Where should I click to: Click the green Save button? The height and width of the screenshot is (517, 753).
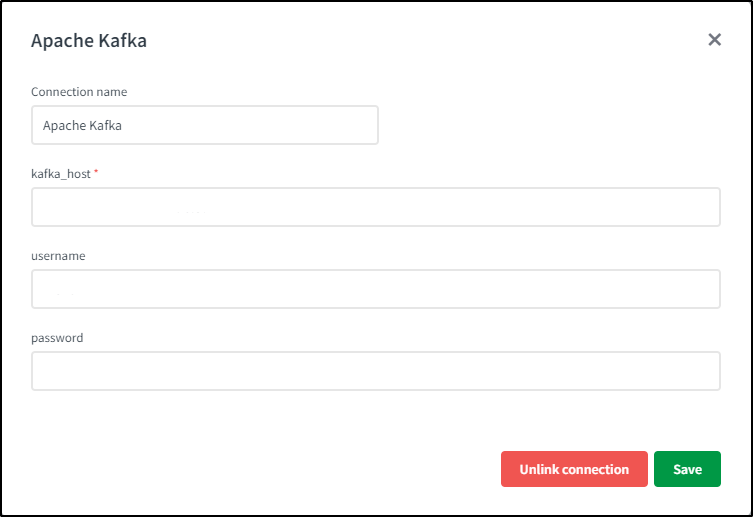point(687,469)
